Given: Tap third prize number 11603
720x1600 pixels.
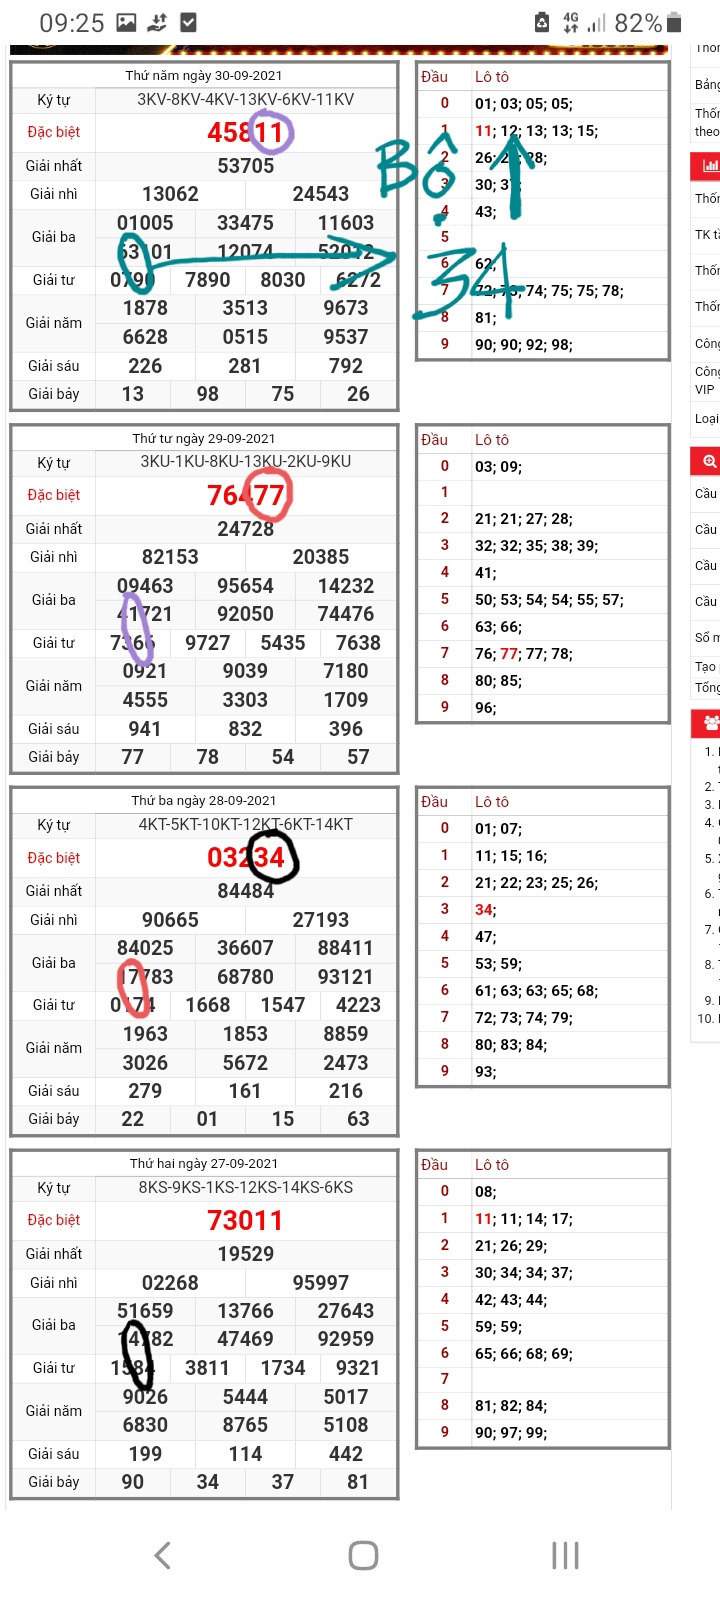Looking at the screenshot, I should [346, 223].
